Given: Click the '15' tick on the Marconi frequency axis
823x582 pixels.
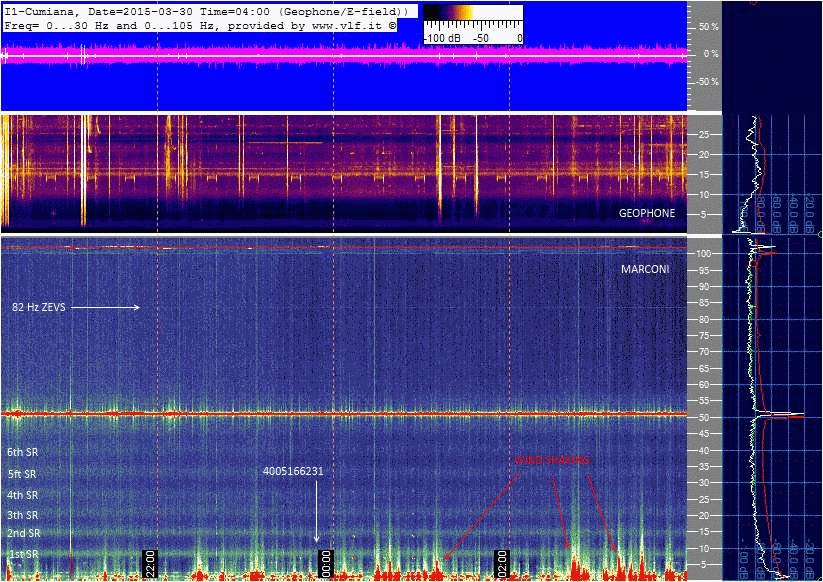Looking at the screenshot, I should pyautogui.click(x=704, y=533).
